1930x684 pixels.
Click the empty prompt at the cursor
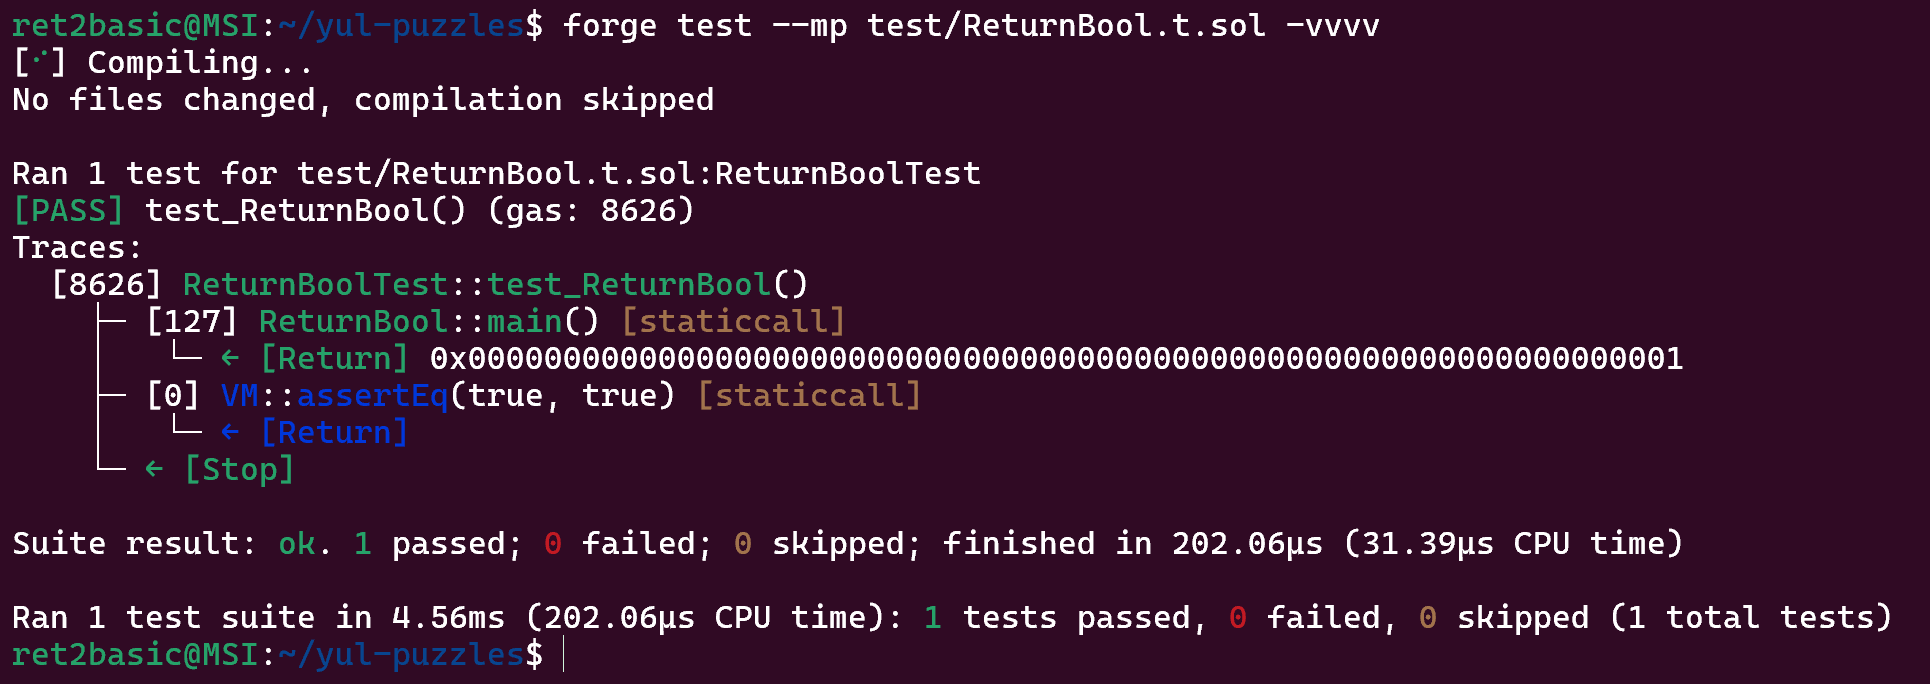coord(564,654)
